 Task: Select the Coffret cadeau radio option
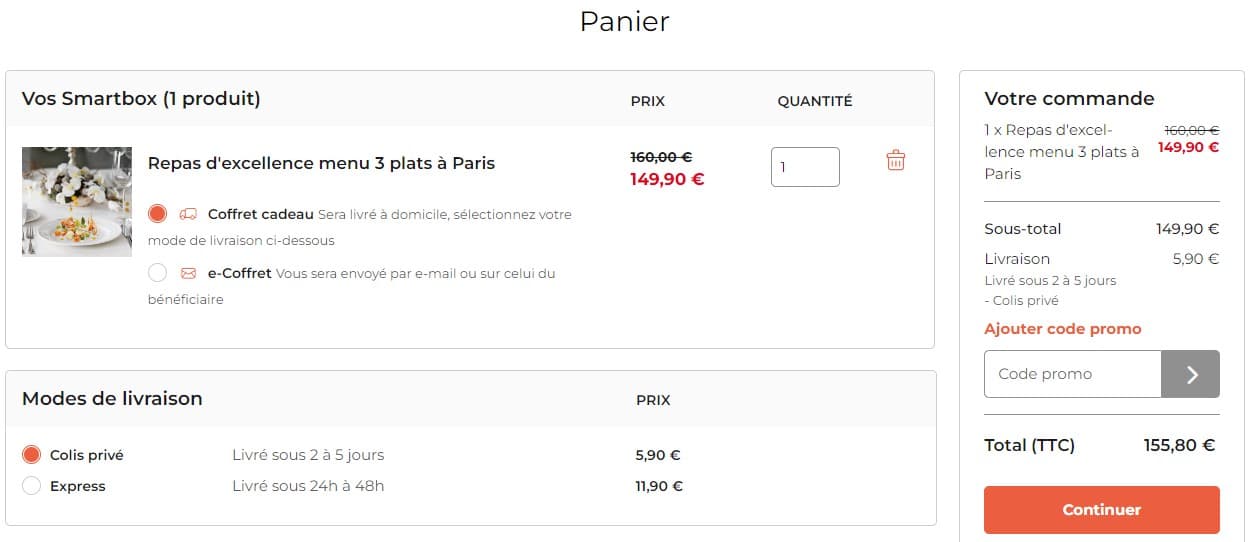pyautogui.click(x=157, y=214)
